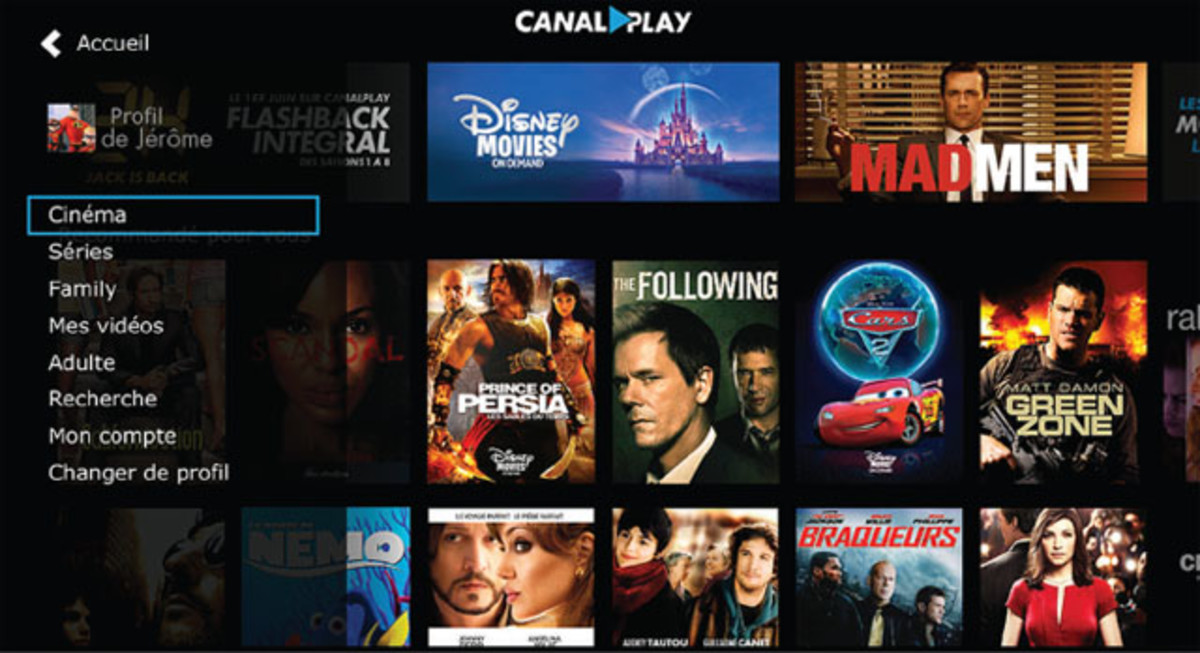Open Mes vidéos in sidebar
This screenshot has width=1200, height=653.
pos(106,326)
